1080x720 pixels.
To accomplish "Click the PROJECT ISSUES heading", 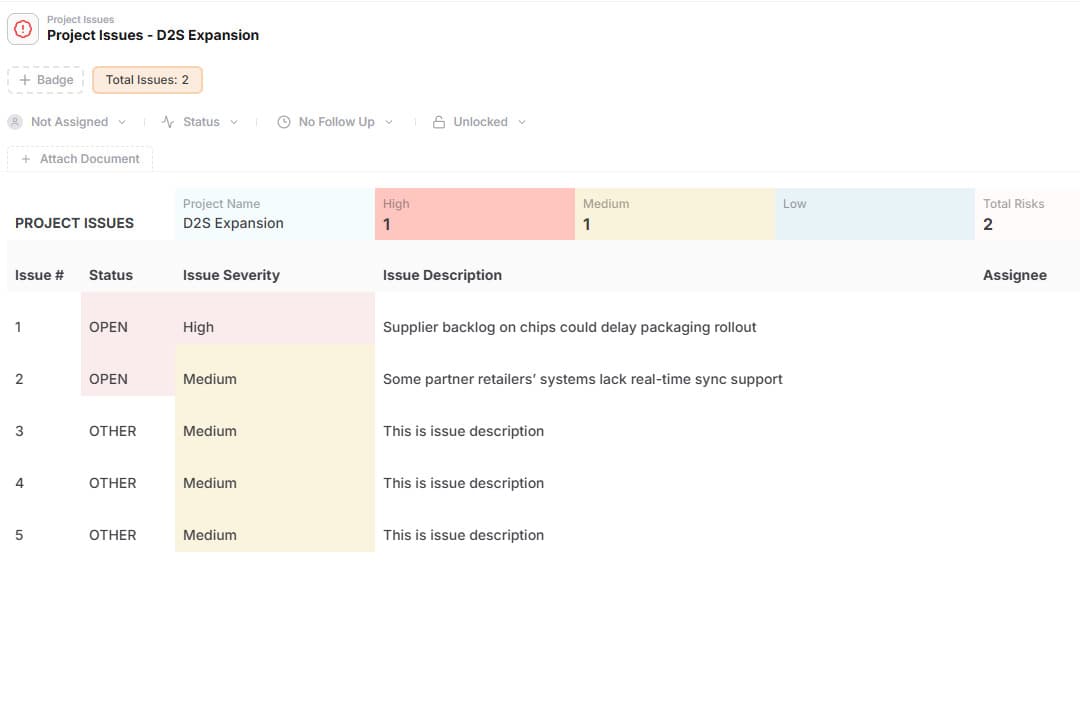I will (x=74, y=223).
